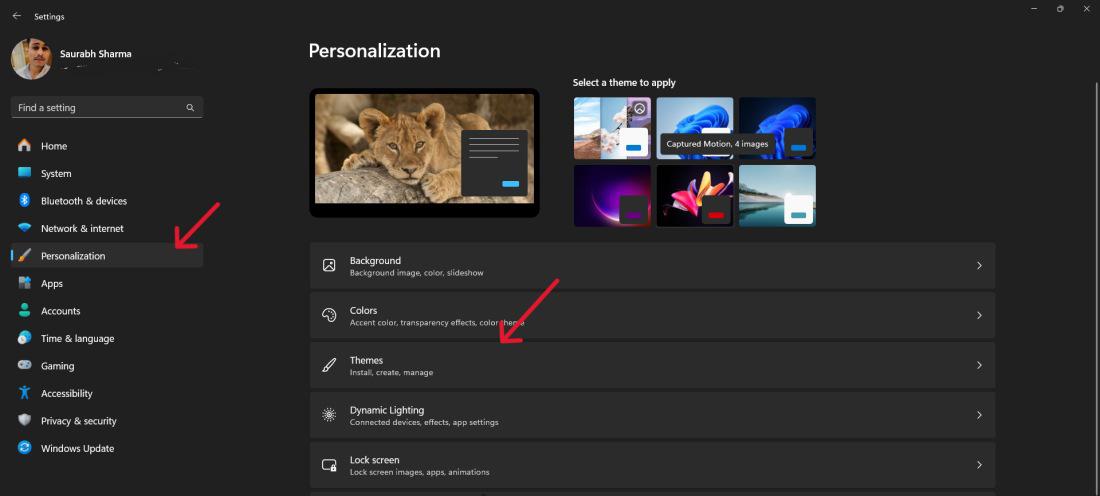Open Dynamic Lighting settings
This screenshot has height=496, width=1100.
point(652,415)
